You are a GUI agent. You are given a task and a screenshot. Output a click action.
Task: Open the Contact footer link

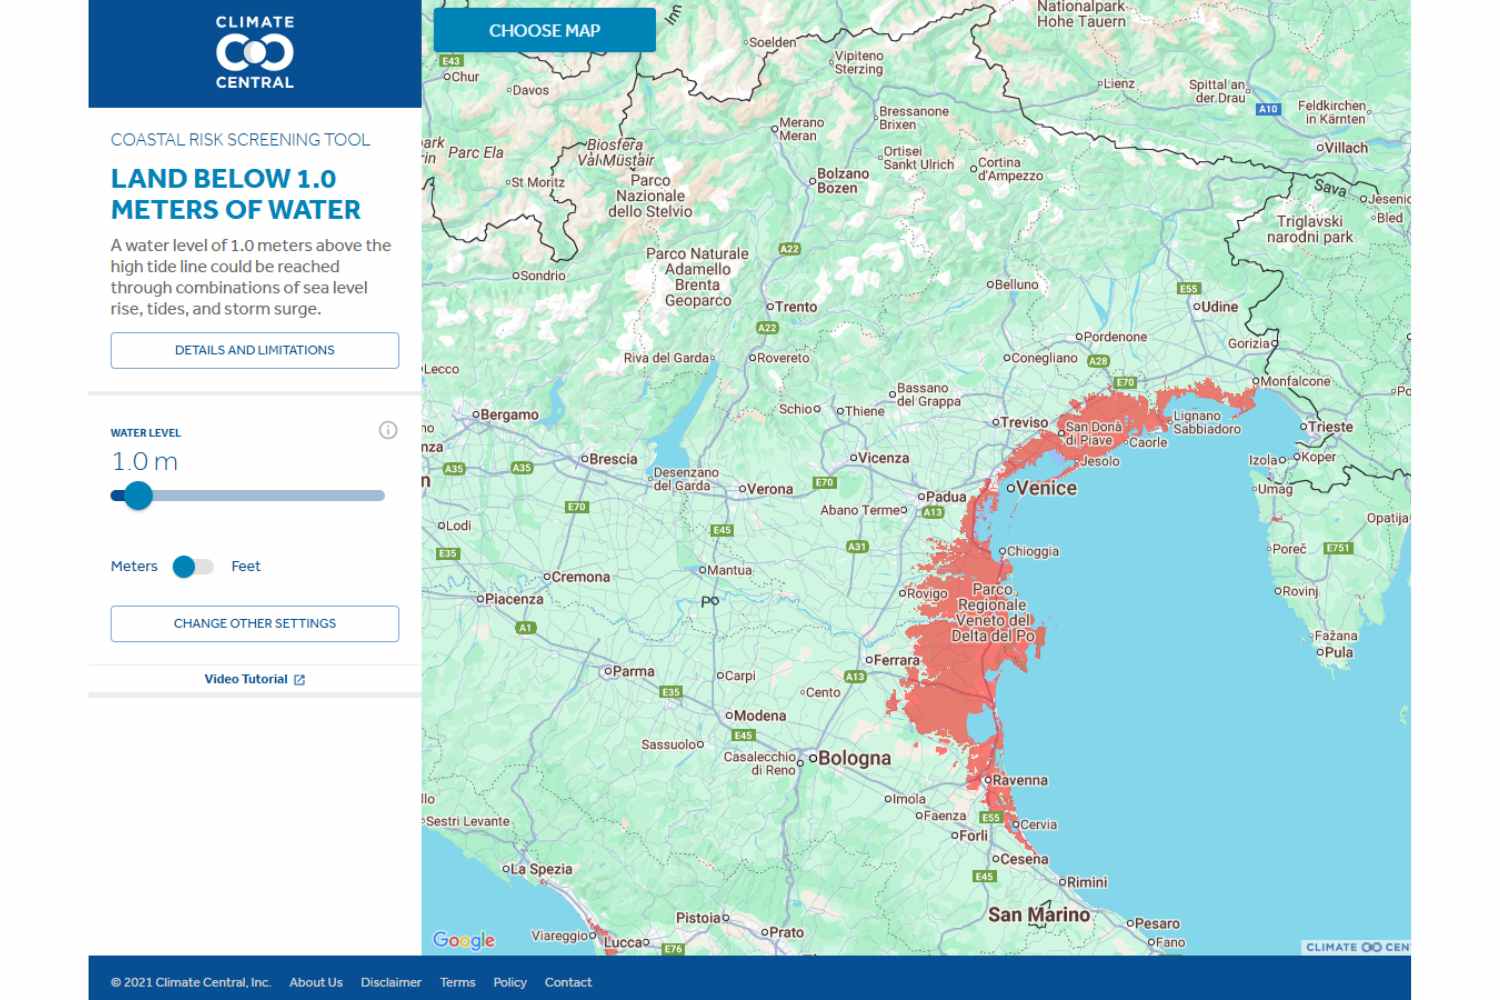(x=568, y=982)
